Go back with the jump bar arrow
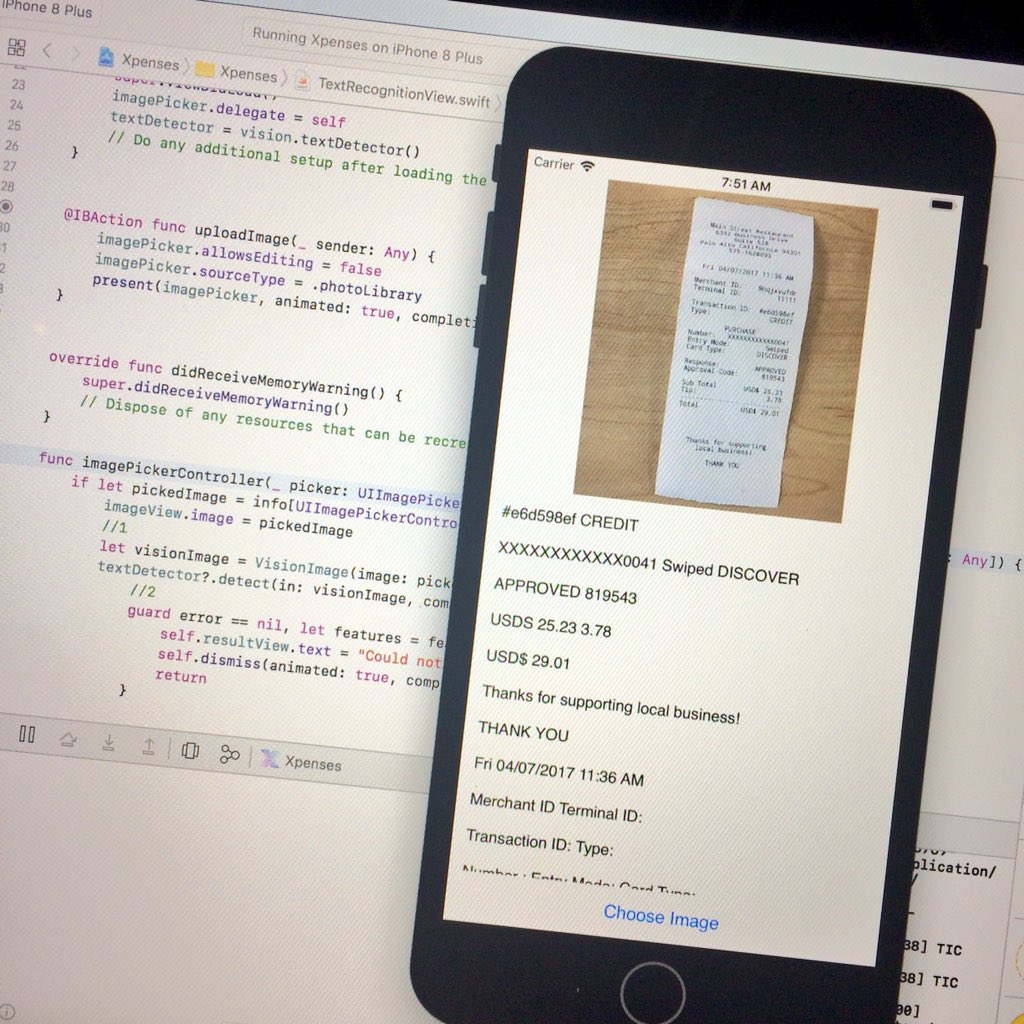 coord(47,50)
